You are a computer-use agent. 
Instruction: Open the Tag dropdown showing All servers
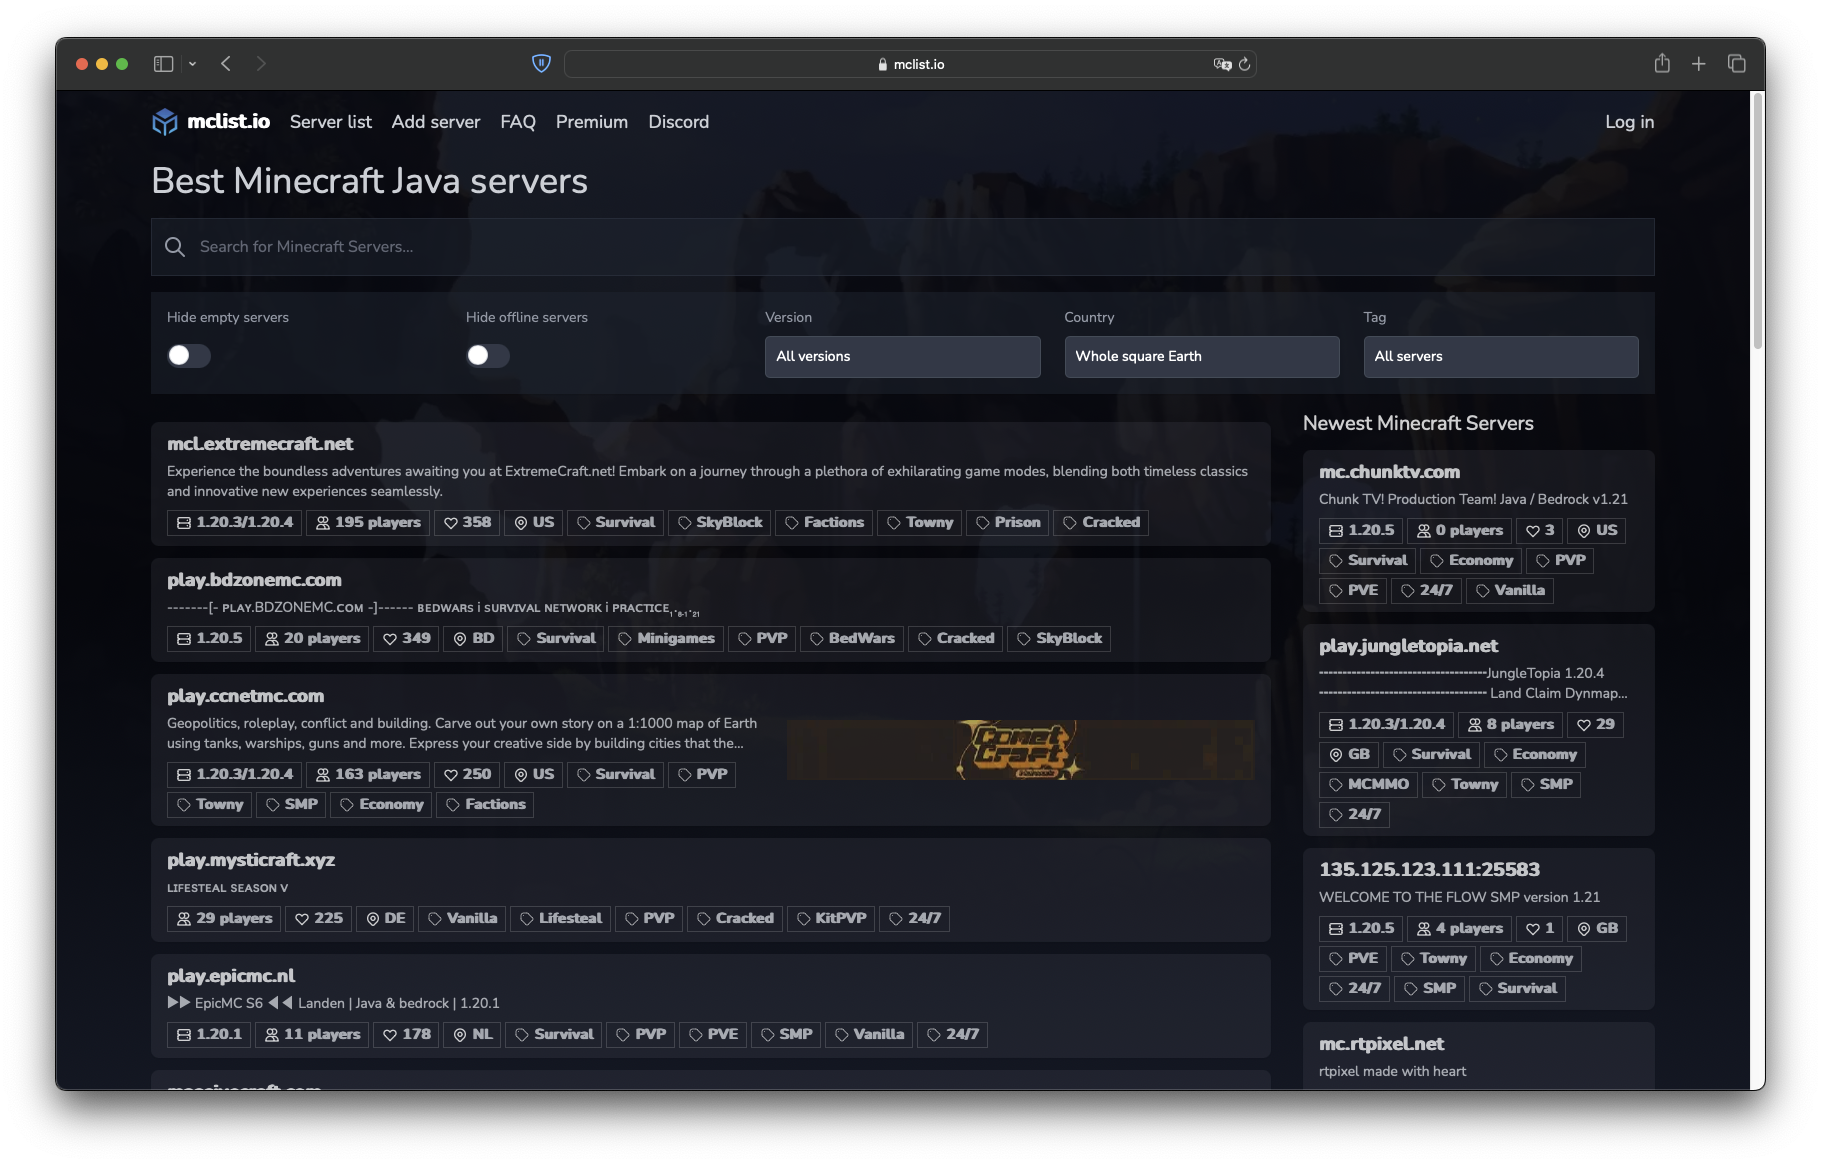(1501, 357)
